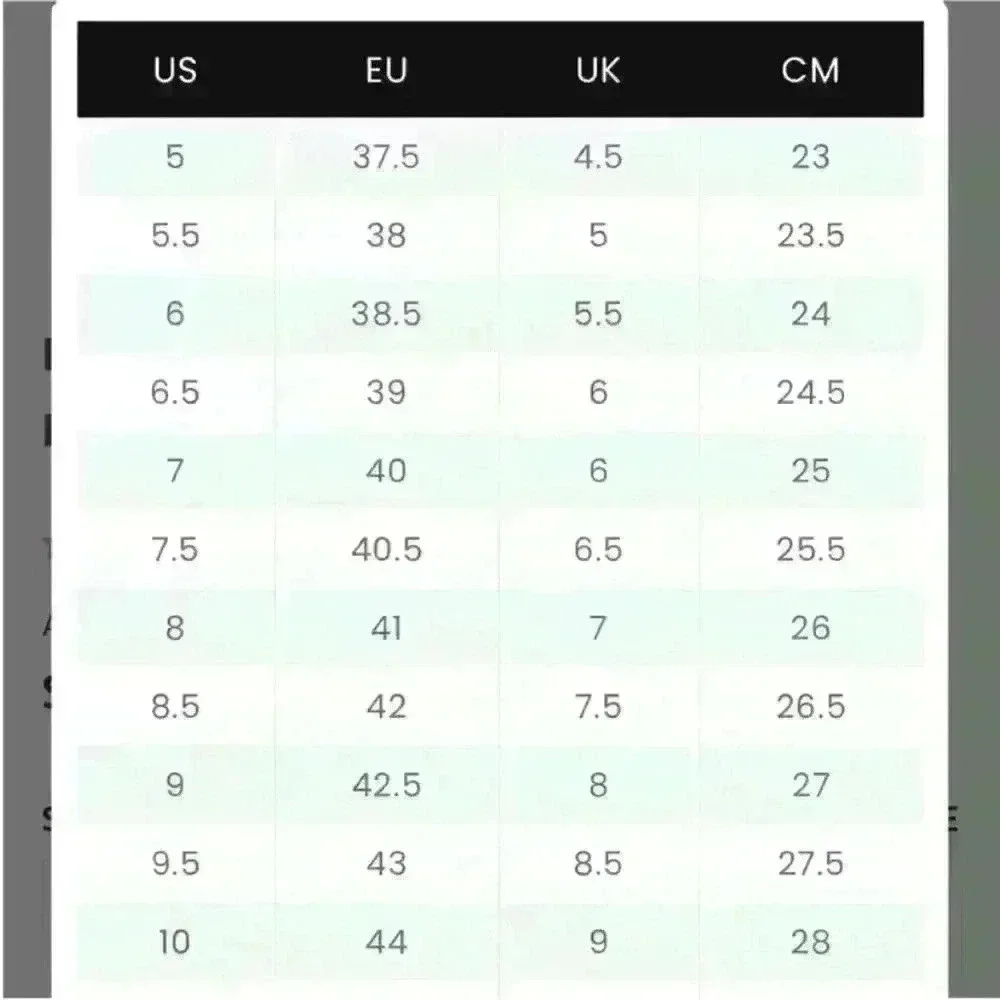
Task: Click the US column header
Action: pos(175,70)
